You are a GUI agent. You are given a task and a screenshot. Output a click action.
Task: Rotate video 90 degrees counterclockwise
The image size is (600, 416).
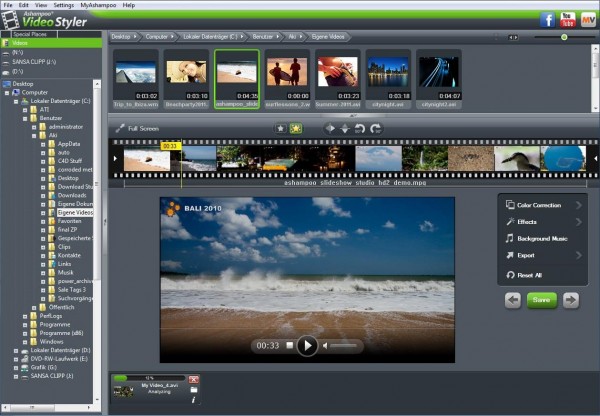tap(360, 129)
